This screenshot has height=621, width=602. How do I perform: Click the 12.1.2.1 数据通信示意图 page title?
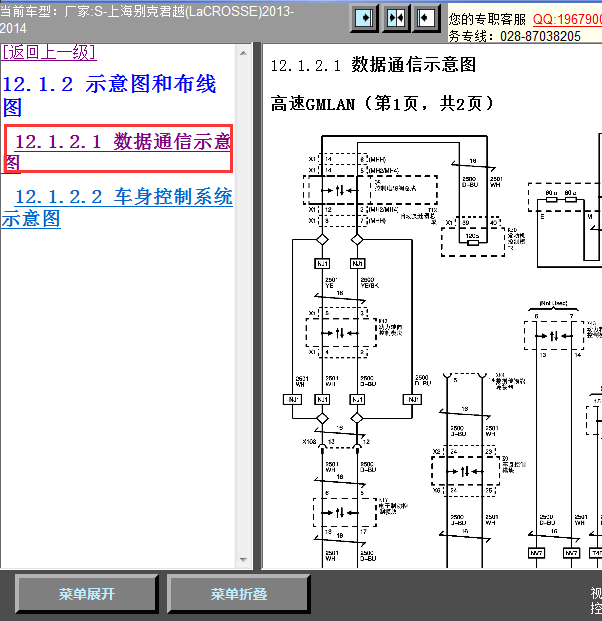(x=373, y=65)
